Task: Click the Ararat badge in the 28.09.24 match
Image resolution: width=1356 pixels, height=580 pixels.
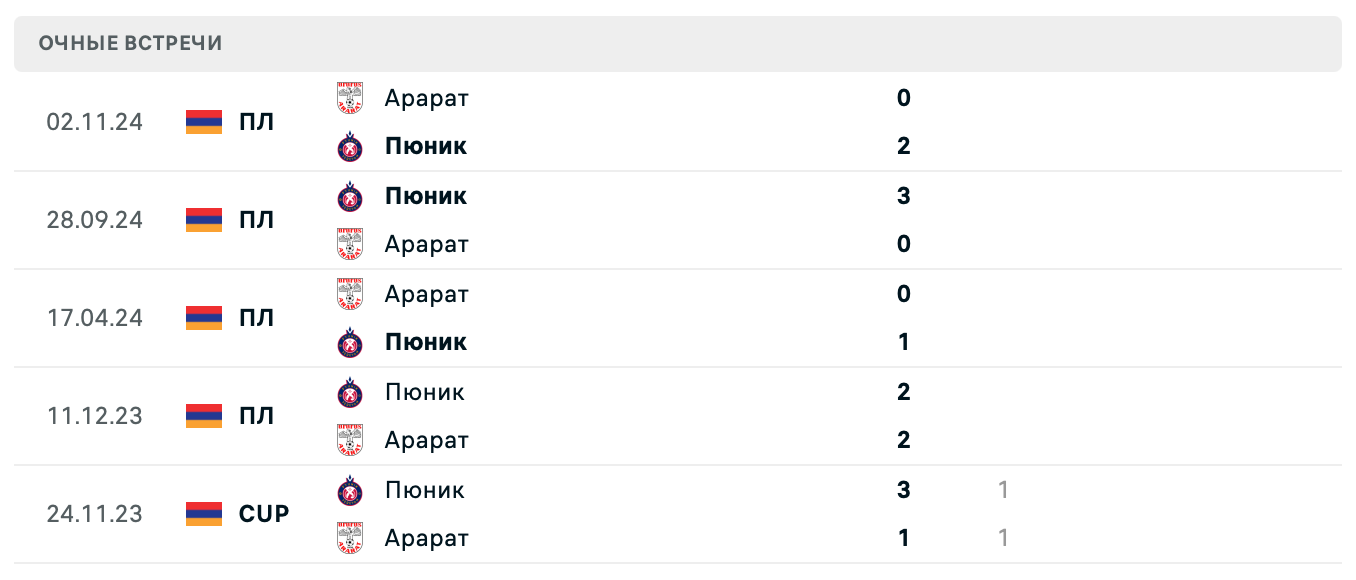Action: coord(349,244)
